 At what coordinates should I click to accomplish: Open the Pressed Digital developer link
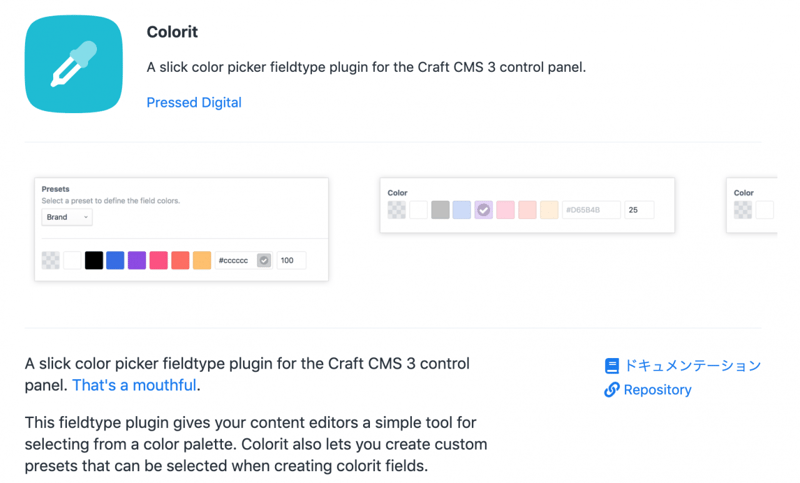click(194, 102)
